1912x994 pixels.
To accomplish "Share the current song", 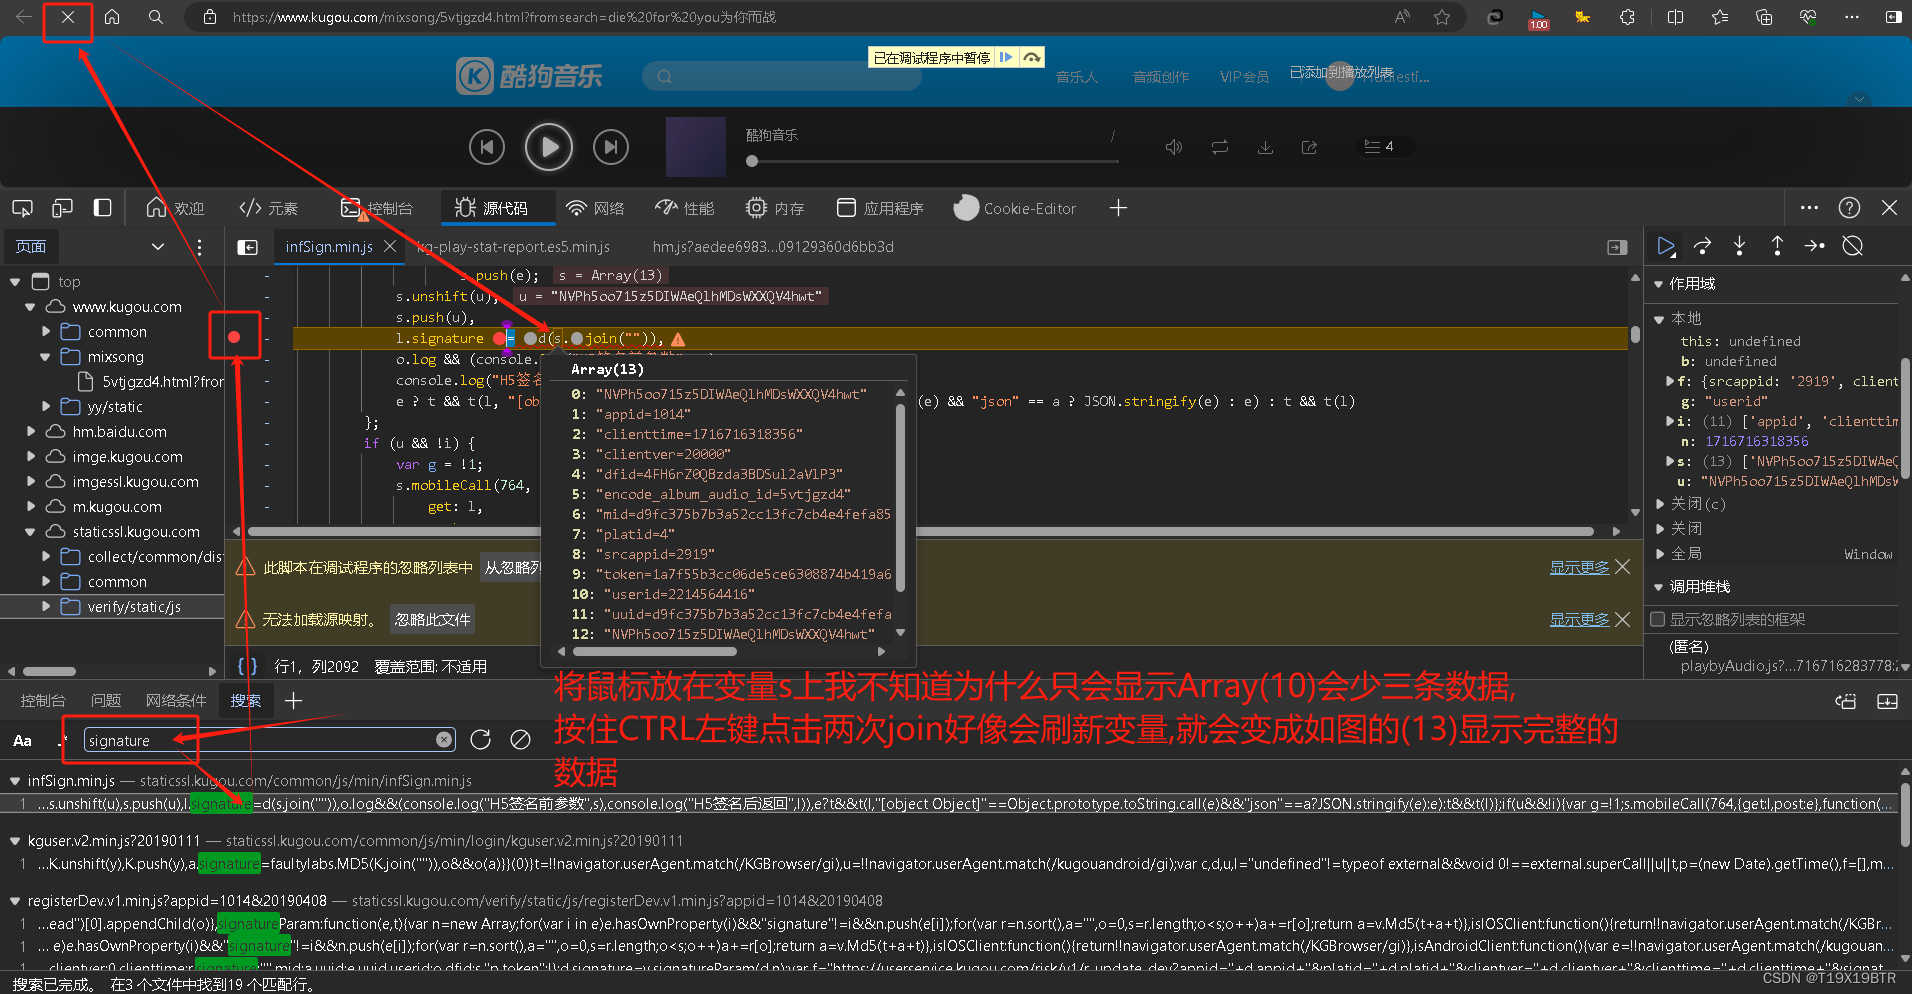I will point(1309,147).
